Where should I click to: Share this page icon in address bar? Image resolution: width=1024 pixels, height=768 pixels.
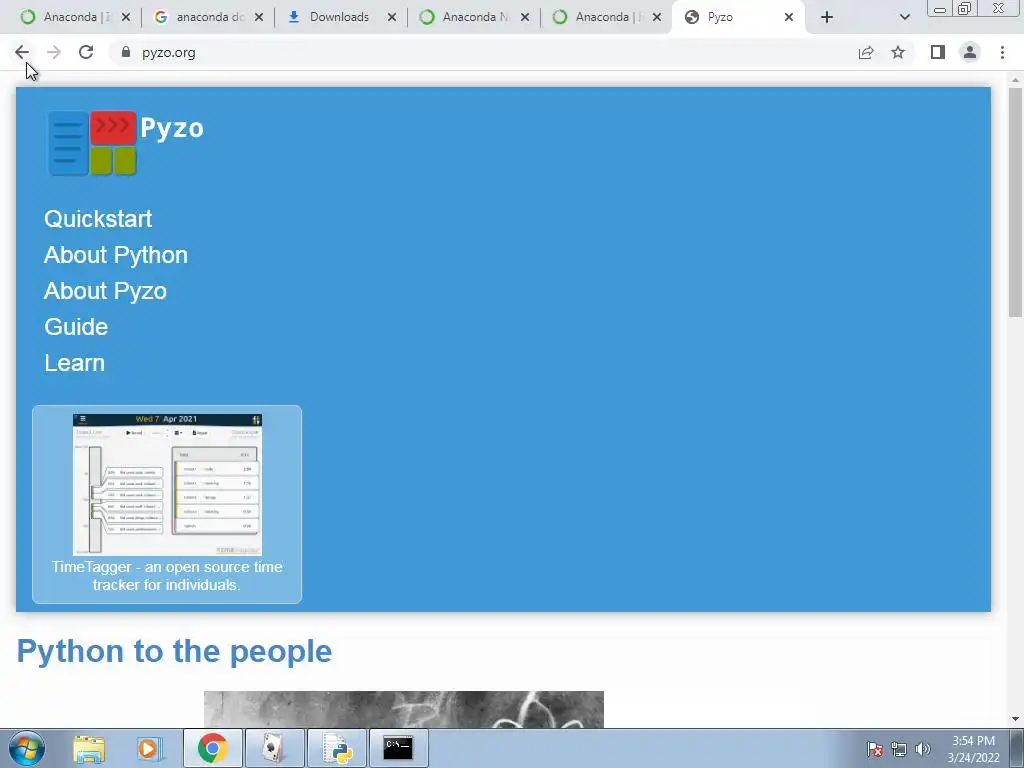866,52
